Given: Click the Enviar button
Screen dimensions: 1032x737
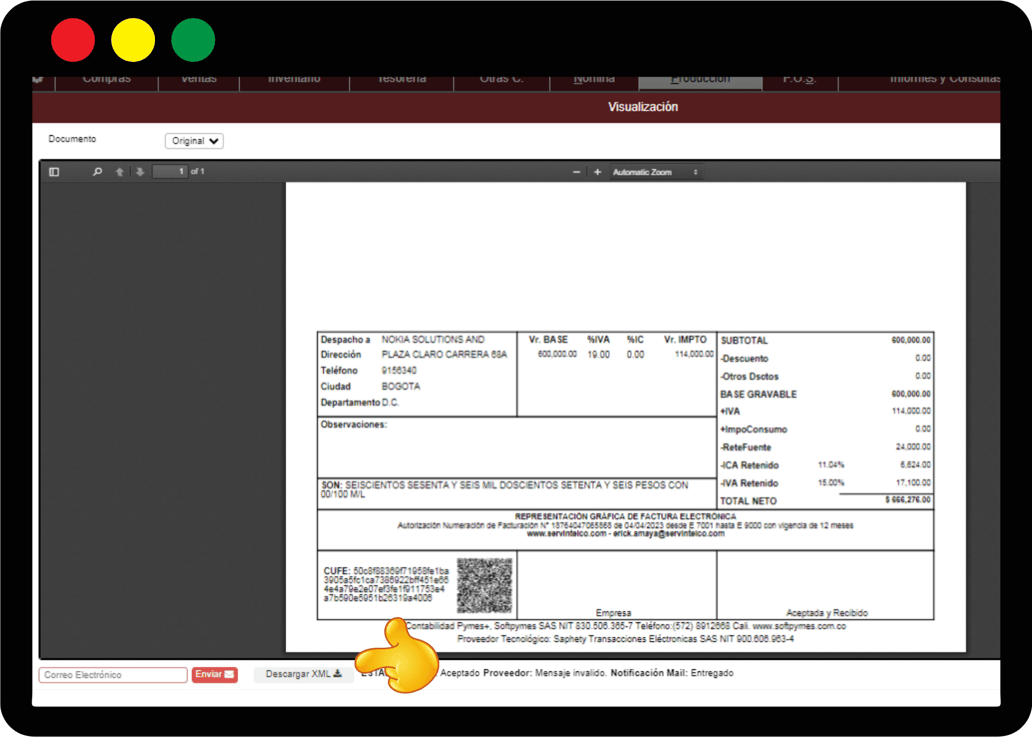Looking at the screenshot, I should pos(214,674).
